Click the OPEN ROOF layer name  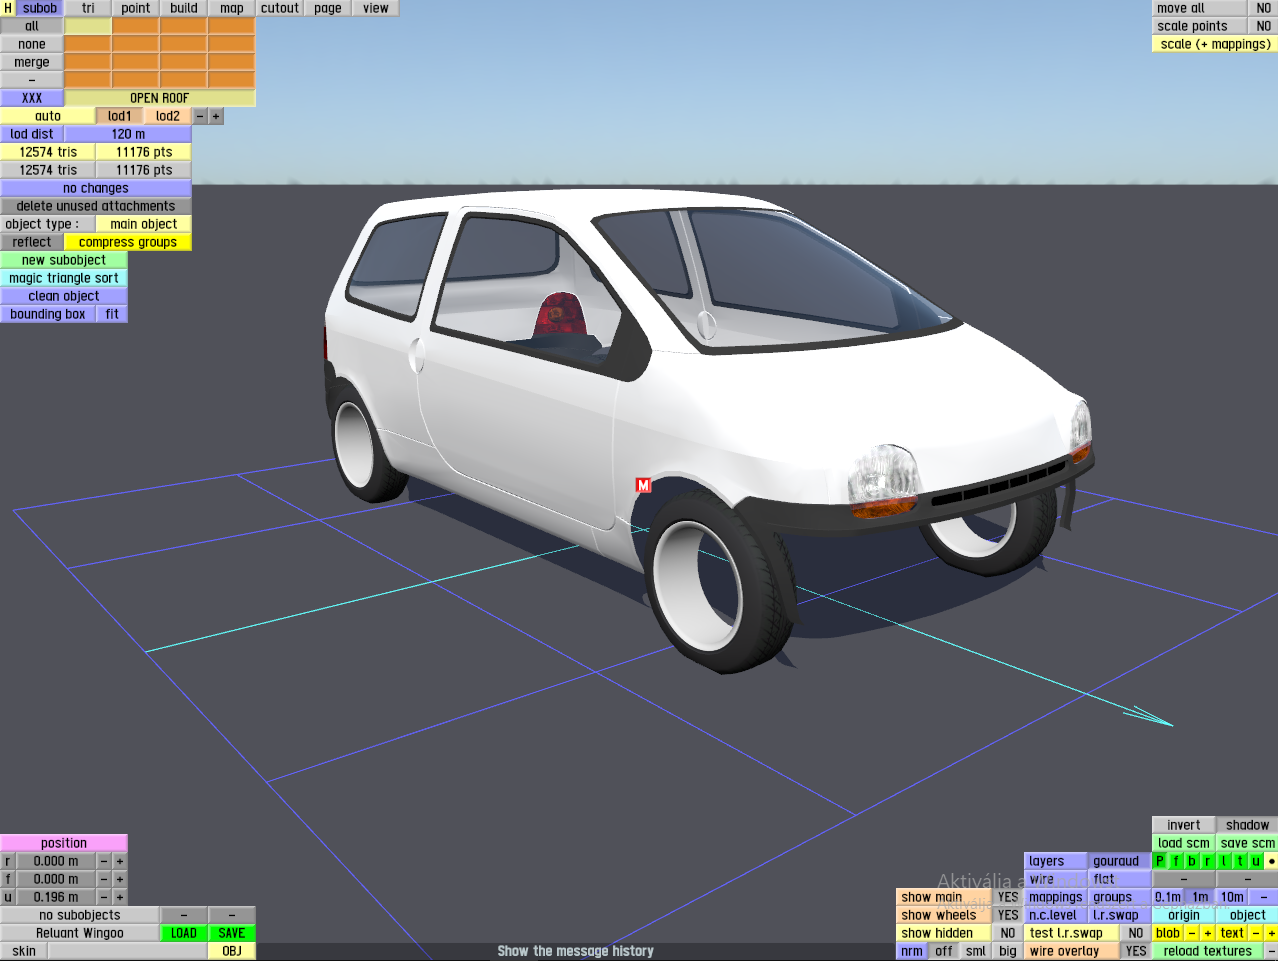pos(160,98)
